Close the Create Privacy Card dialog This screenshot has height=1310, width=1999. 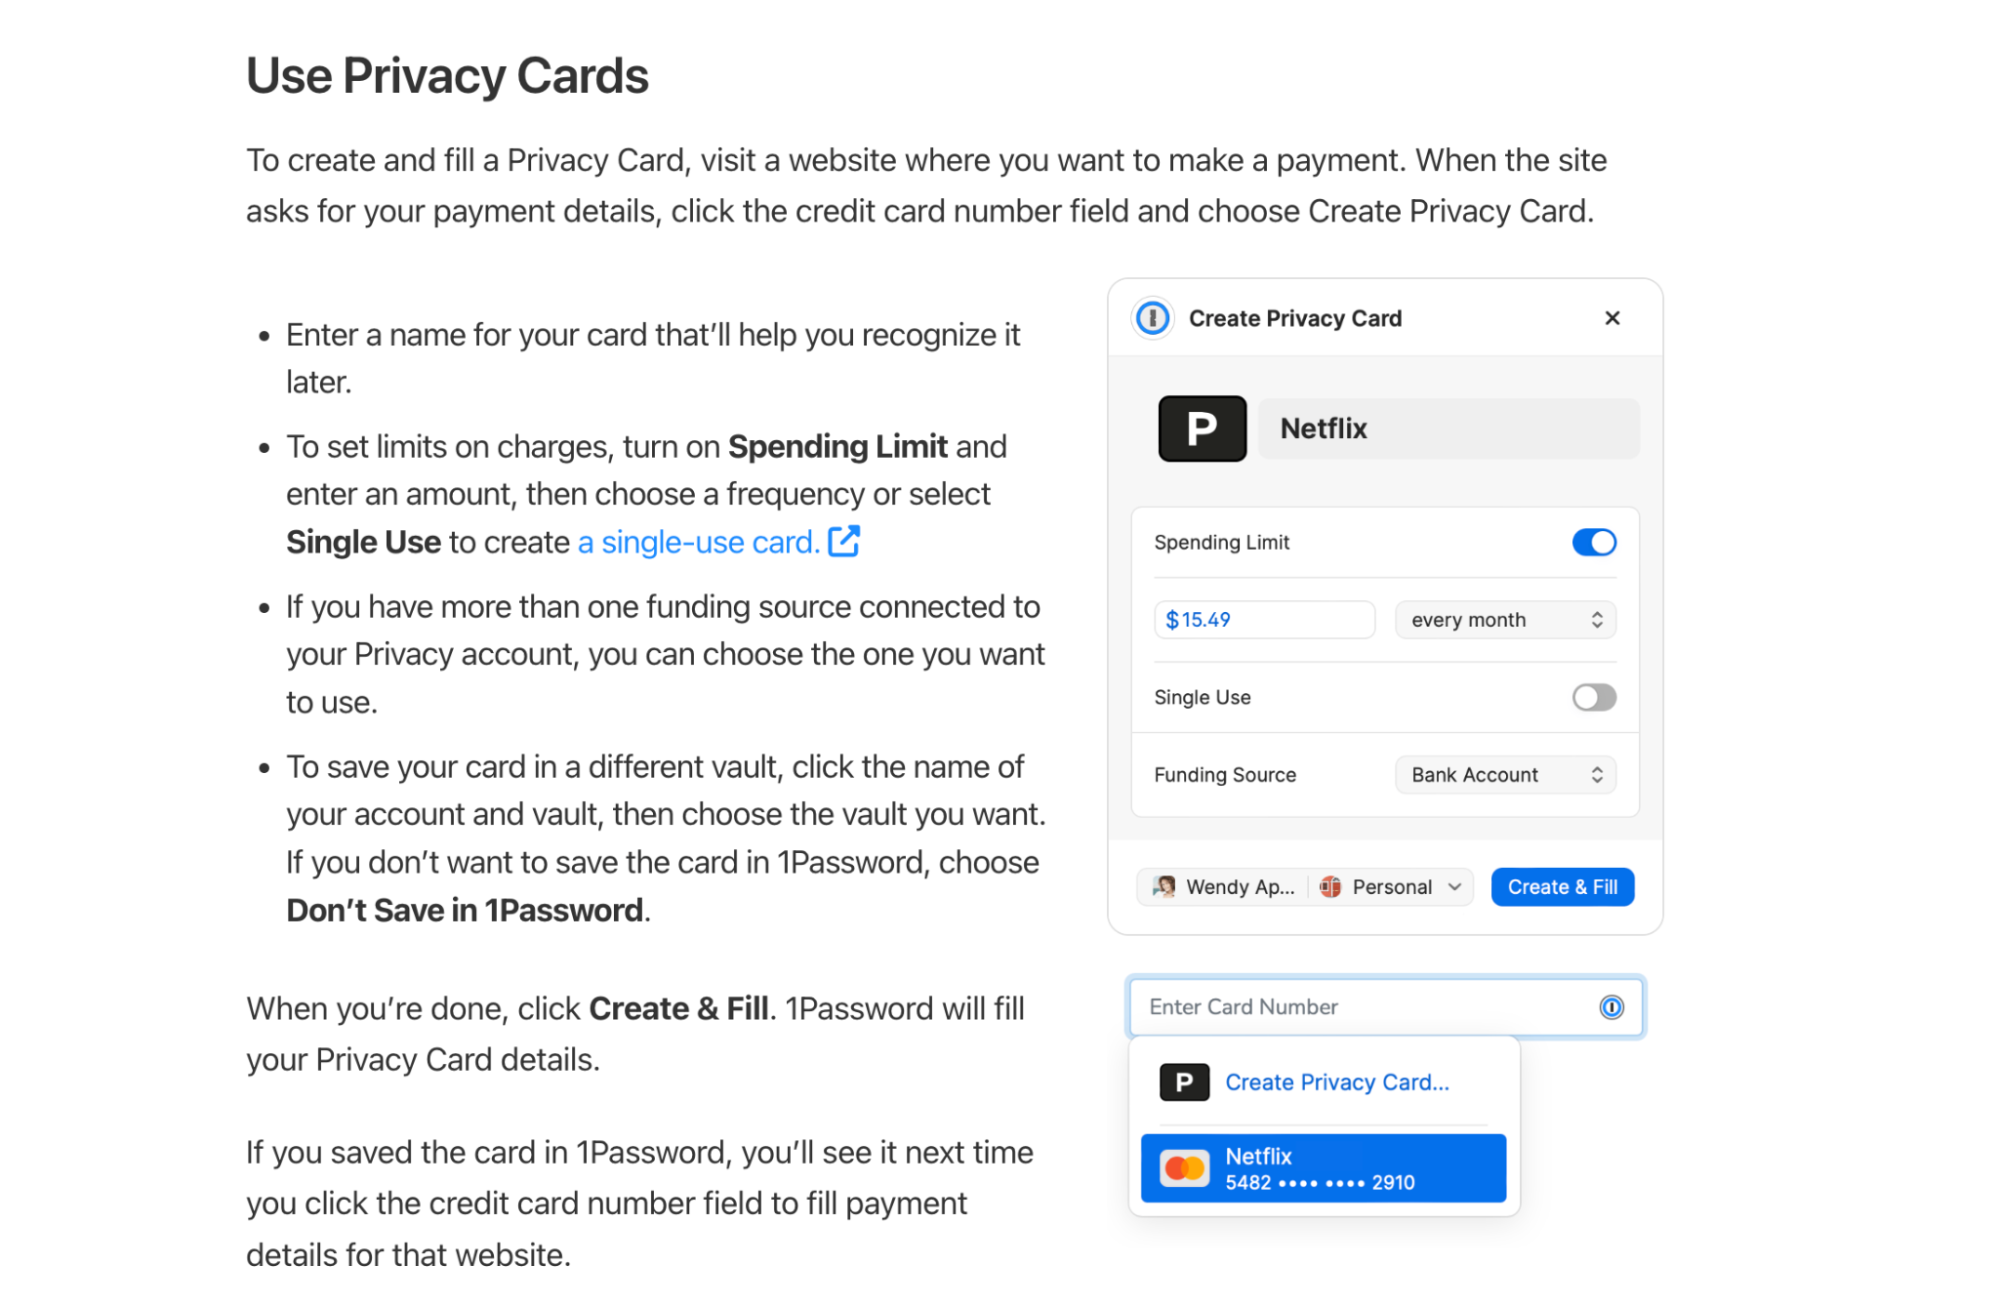tap(1611, 318)
